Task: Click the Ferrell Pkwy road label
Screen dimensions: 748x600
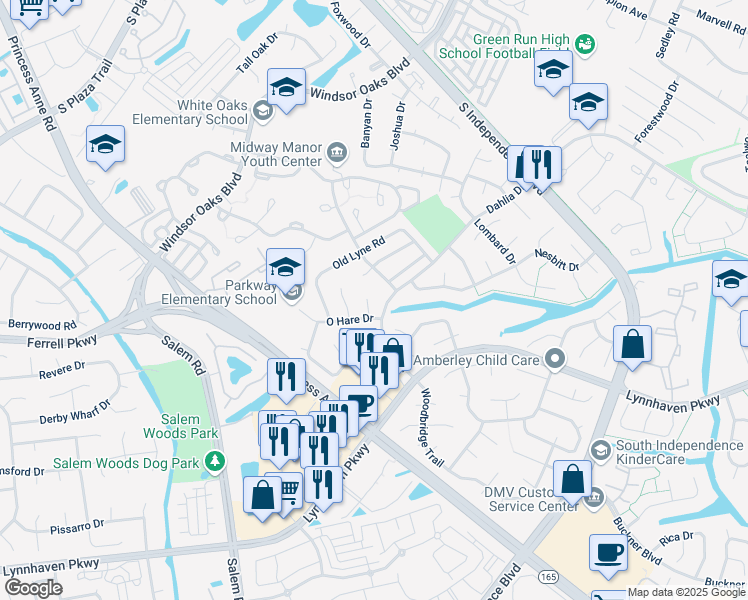Action: (62, 341)
